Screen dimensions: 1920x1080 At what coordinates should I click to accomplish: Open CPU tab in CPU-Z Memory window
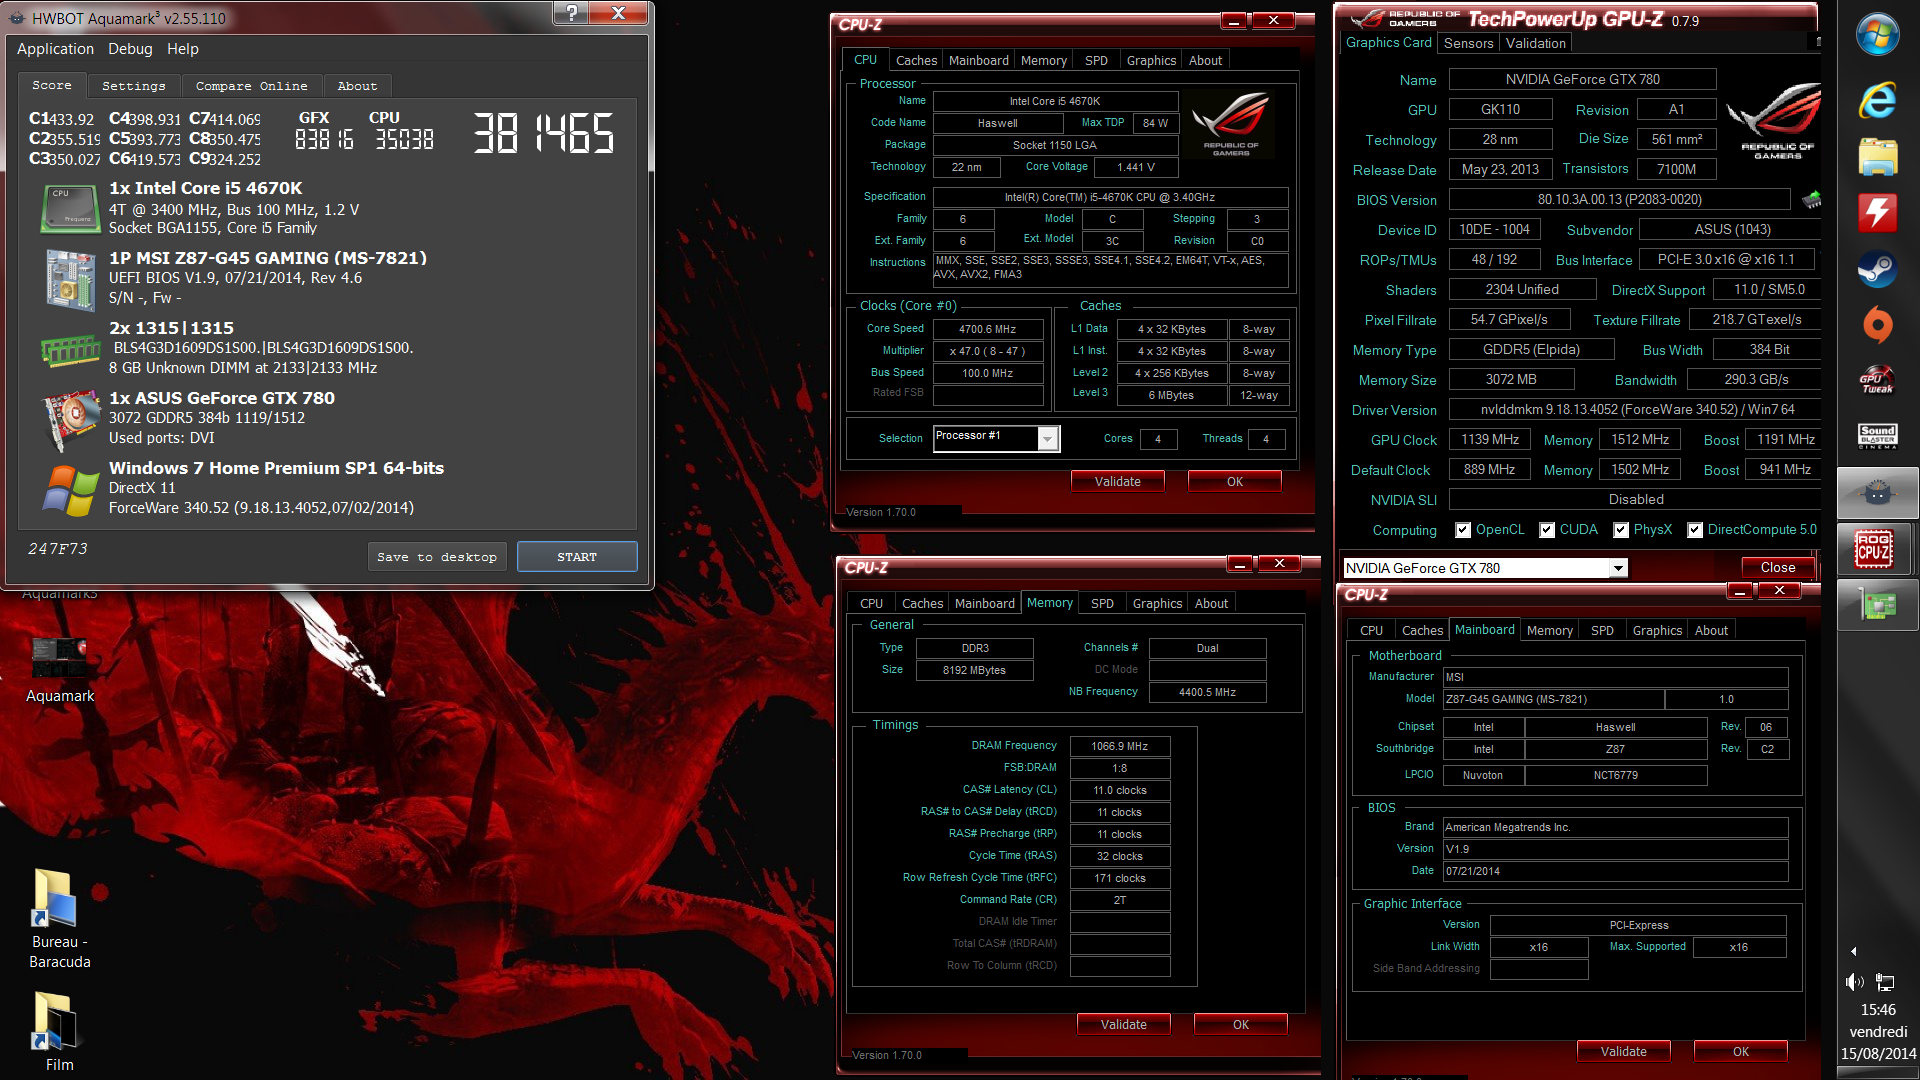pyautogui.click(x=871, y=603)
